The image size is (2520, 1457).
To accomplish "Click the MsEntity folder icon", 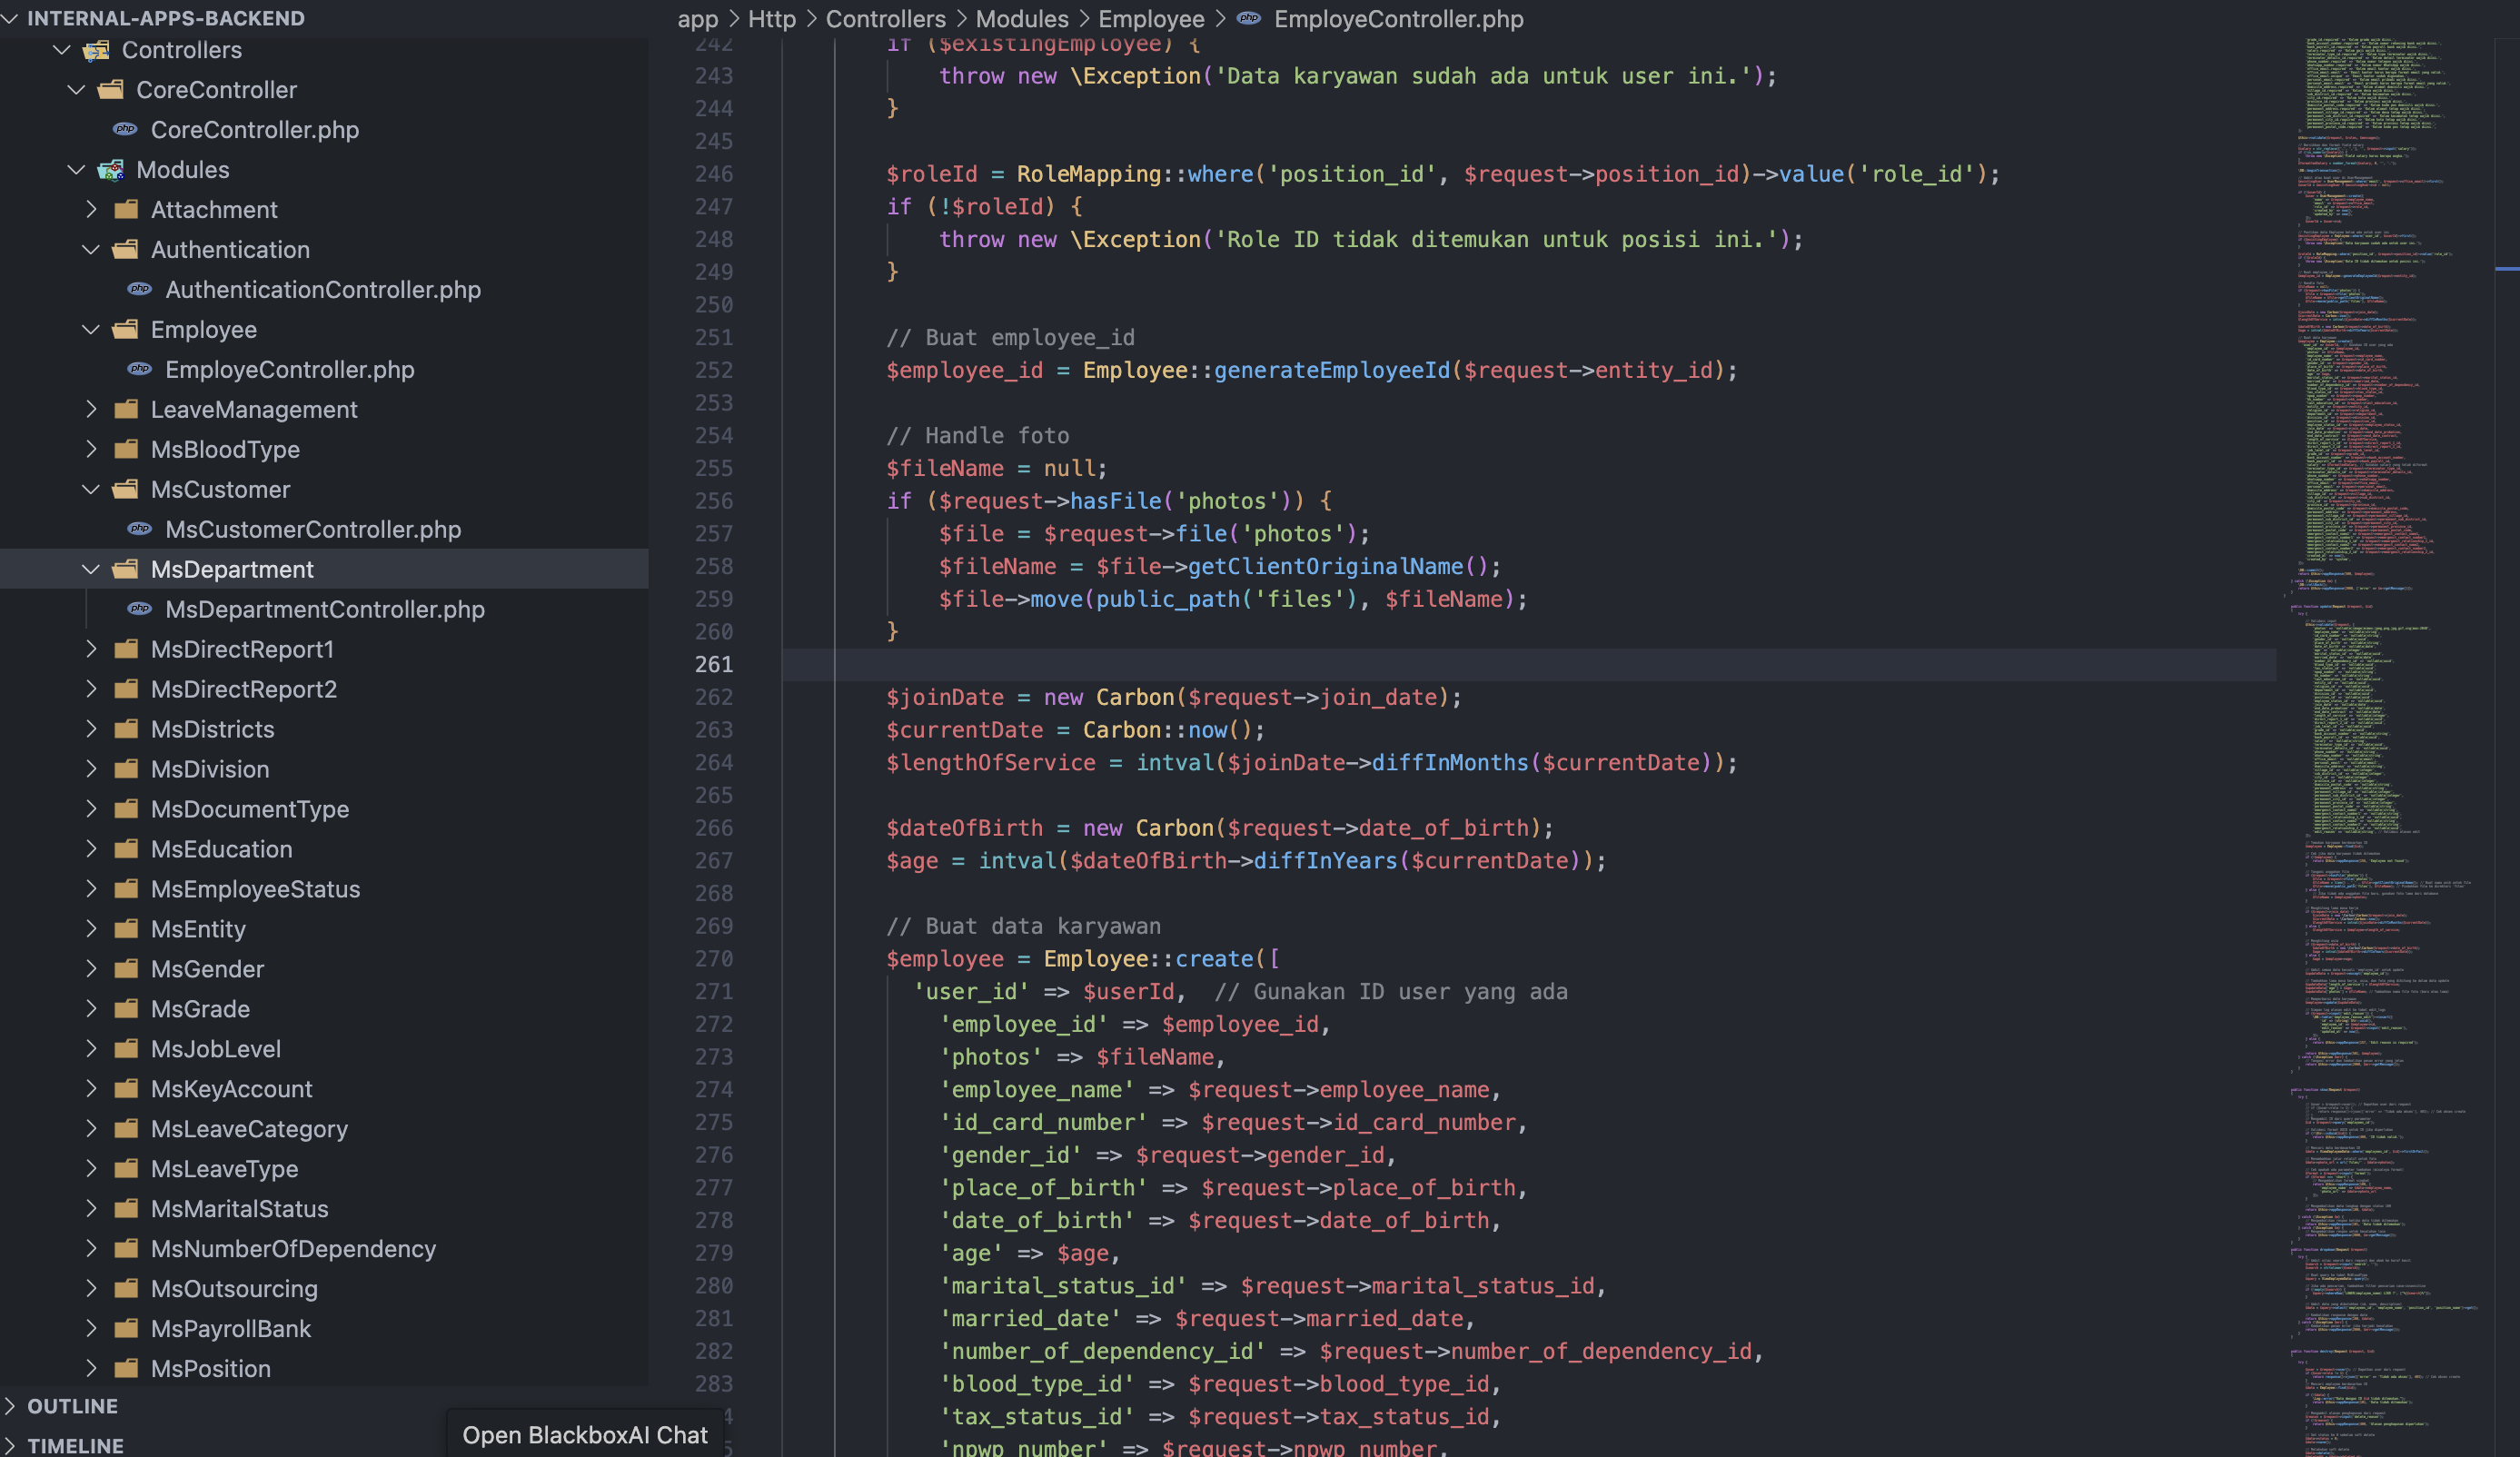I will click(126, 930).
